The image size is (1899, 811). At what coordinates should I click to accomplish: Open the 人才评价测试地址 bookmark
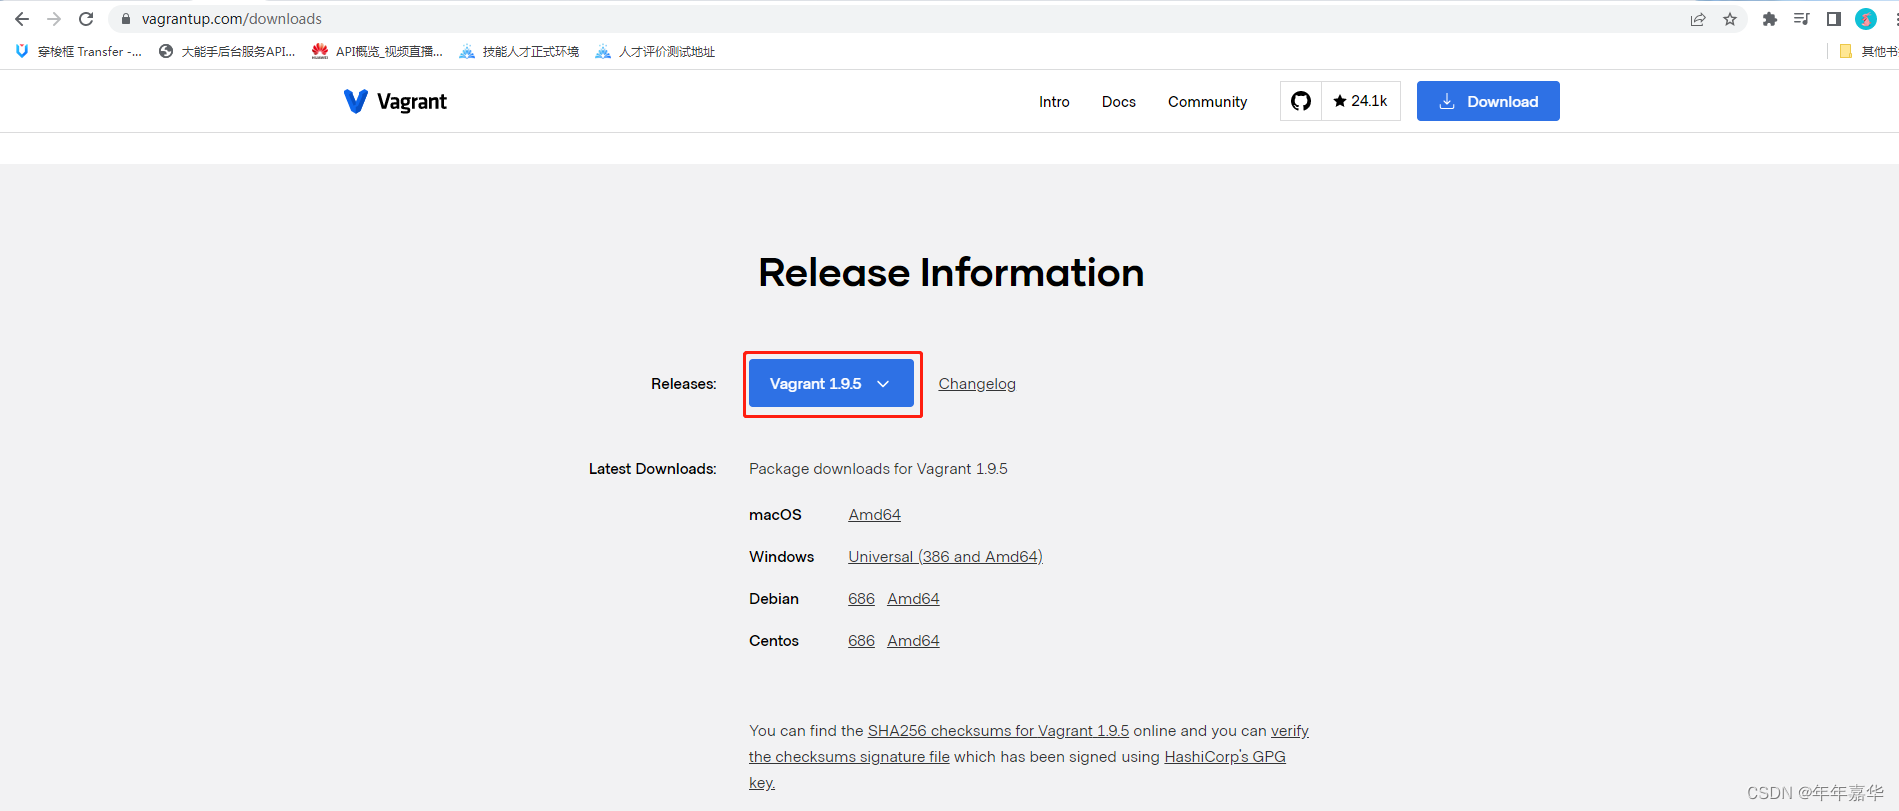(655, 51)
